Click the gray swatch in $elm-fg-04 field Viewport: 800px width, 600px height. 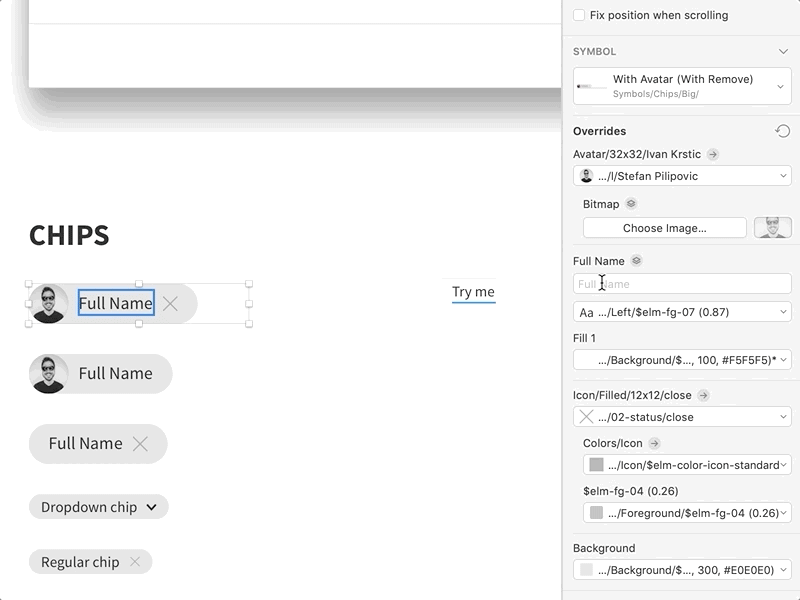click(x=596, y=513)
